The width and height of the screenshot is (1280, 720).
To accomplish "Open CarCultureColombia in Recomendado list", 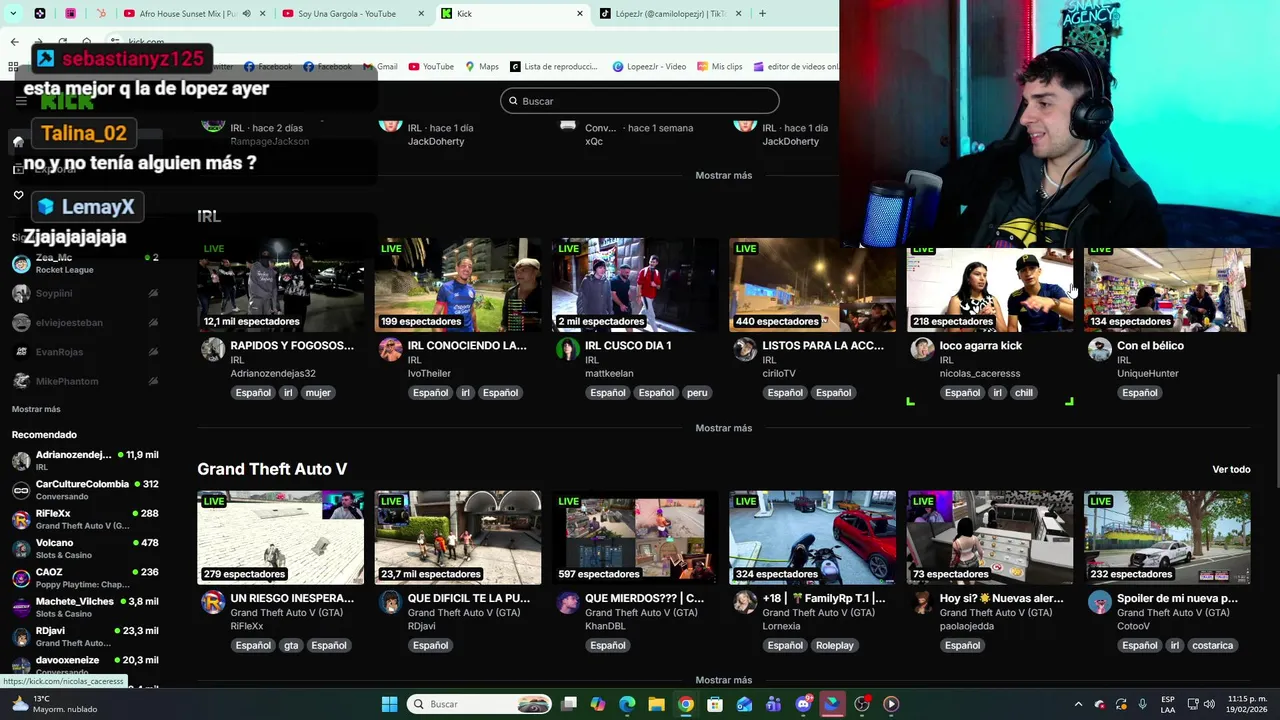I will pyautogui.click(x=85, y=490).
